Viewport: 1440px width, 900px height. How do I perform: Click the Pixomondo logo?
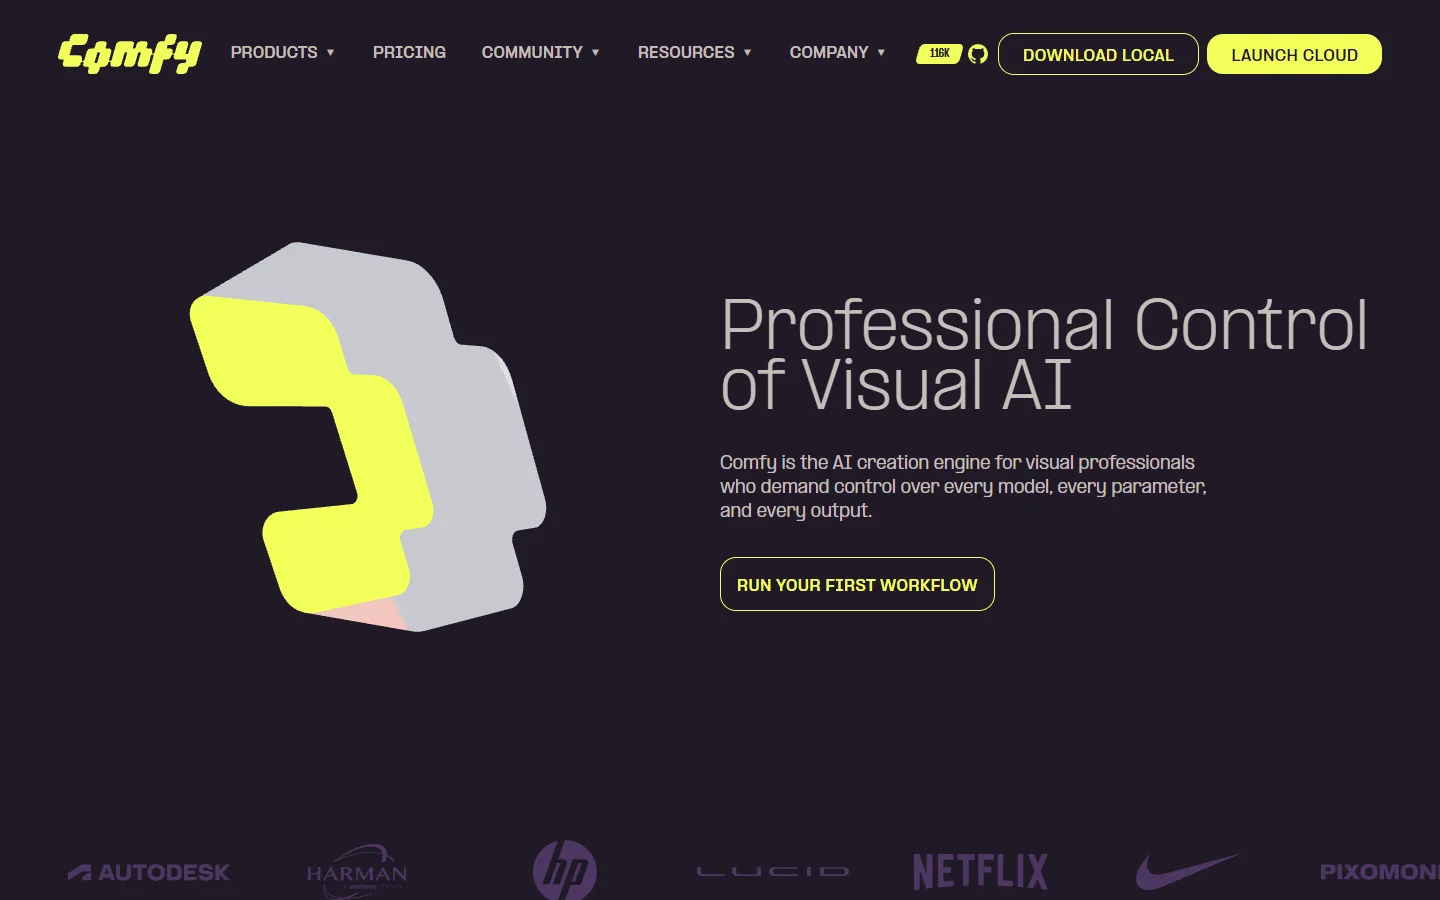click(1380, 872)
